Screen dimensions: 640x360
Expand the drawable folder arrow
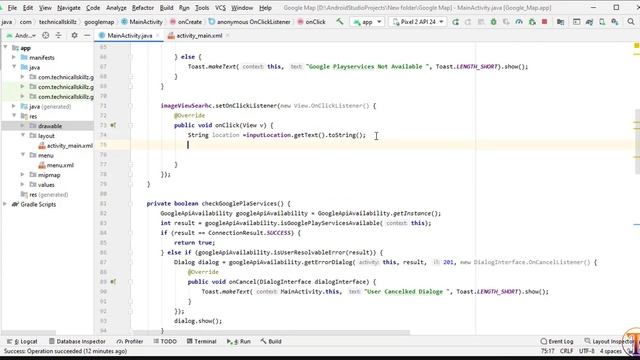pos(23,126)
